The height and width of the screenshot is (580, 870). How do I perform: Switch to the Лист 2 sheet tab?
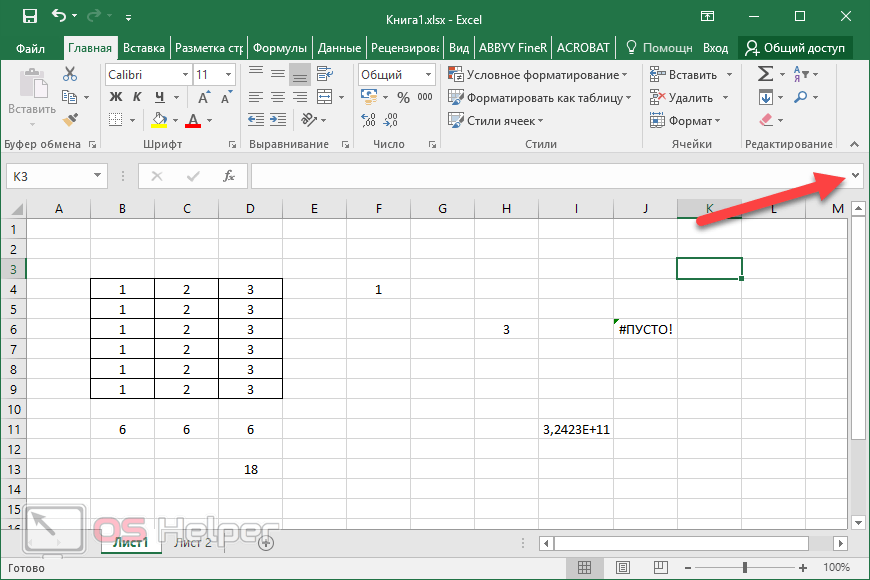click(x=193, y=543)
